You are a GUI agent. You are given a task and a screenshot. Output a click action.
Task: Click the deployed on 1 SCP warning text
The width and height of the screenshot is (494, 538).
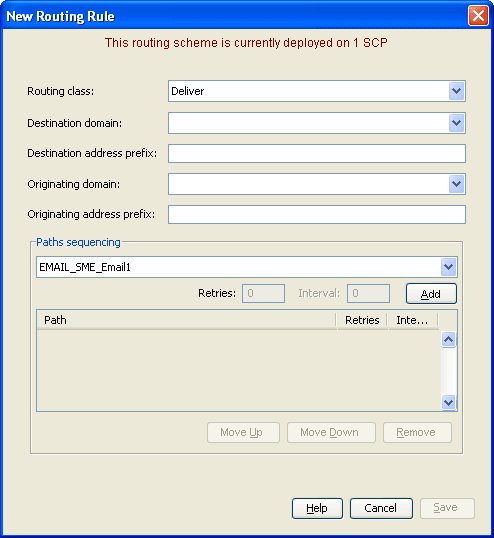246,43
